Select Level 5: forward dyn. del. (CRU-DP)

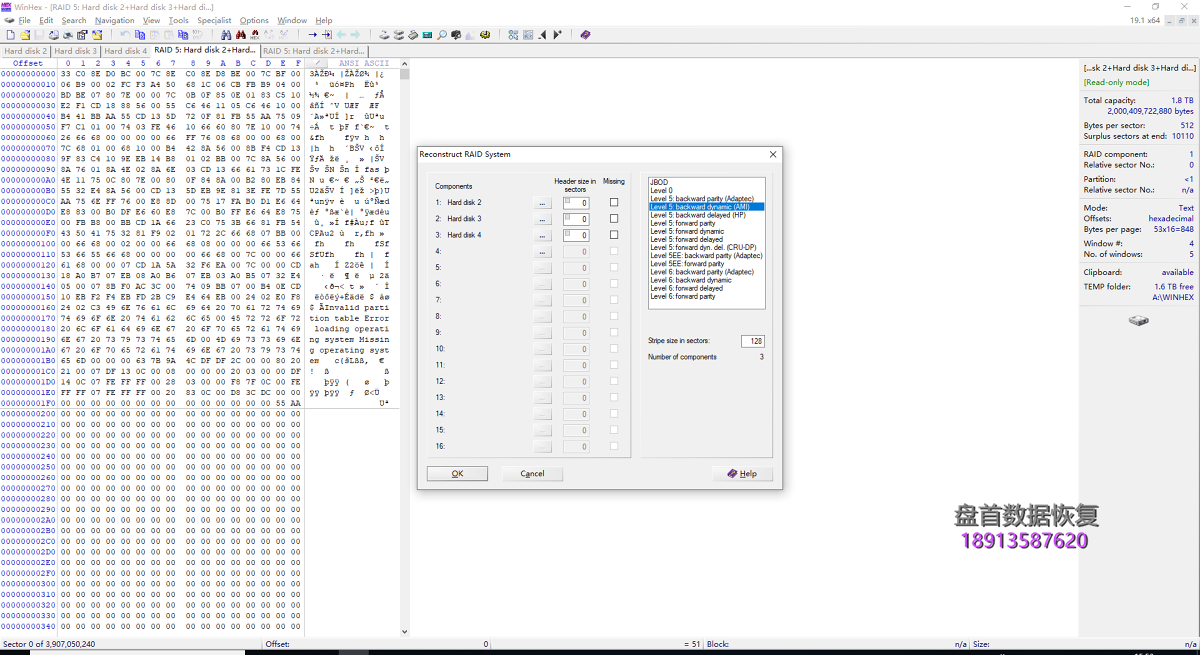click(x=706, y=247)
